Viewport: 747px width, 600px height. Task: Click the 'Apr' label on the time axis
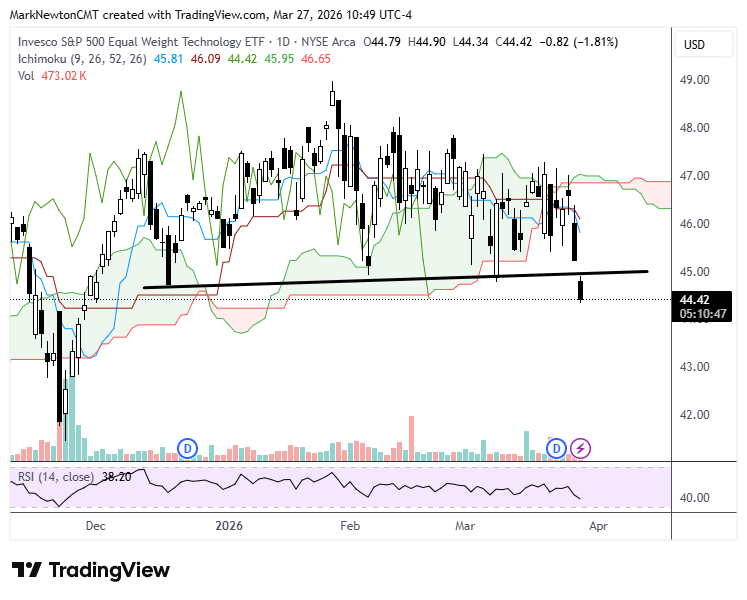pyautogui.click(x=598, y=524)
